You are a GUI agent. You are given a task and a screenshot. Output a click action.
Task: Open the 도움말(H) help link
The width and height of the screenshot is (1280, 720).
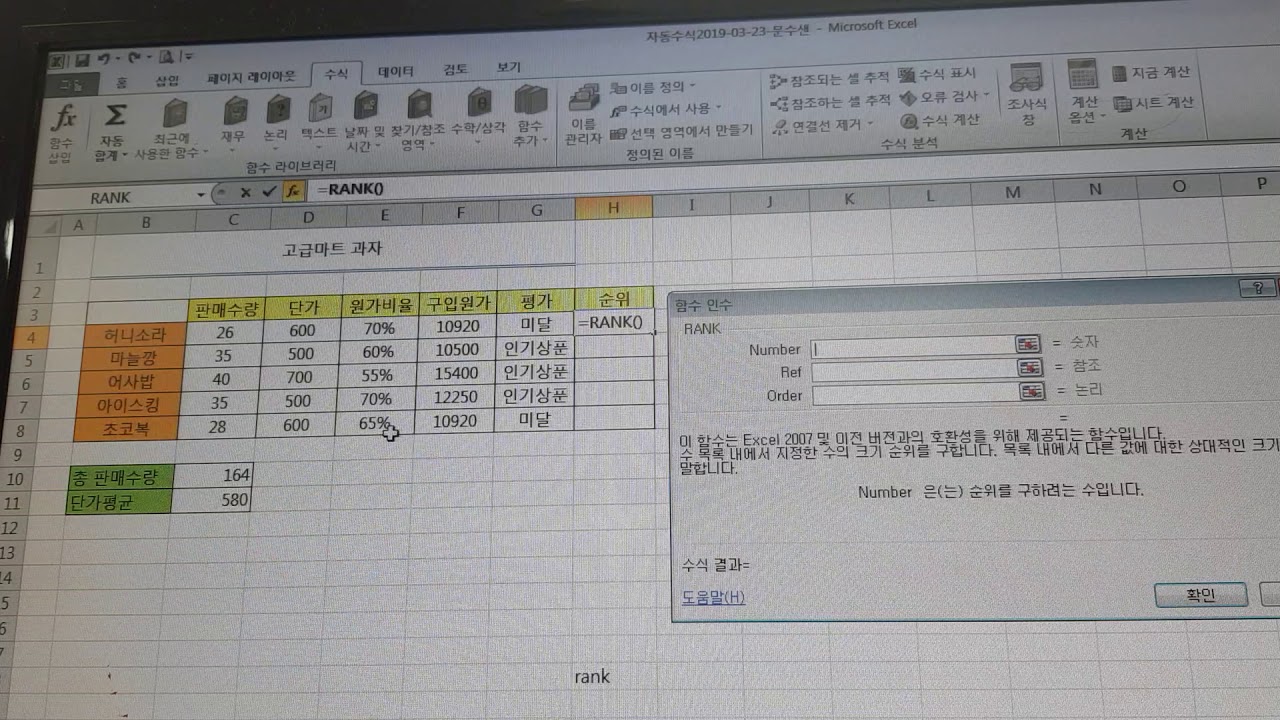pos(713,598)
